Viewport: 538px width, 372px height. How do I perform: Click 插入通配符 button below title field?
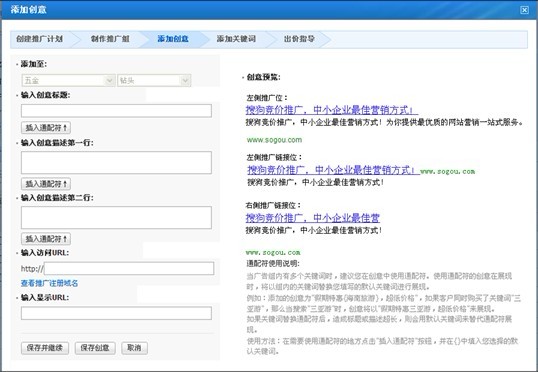tap(46, 128)
